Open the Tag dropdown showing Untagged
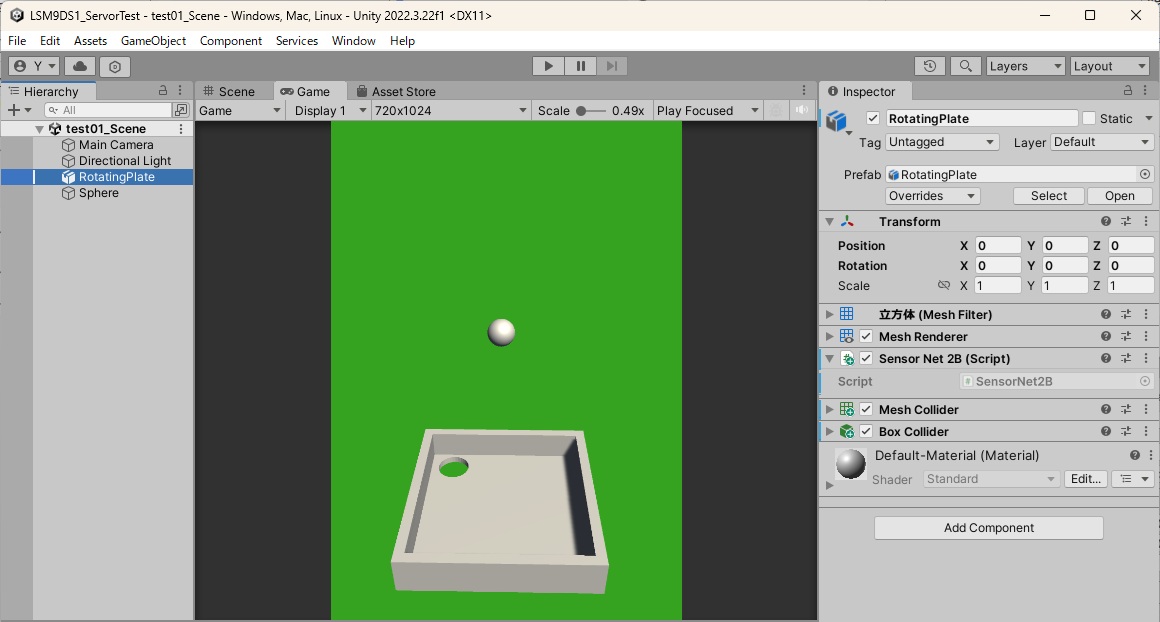The image size is (1160, 622). [942, 142]
